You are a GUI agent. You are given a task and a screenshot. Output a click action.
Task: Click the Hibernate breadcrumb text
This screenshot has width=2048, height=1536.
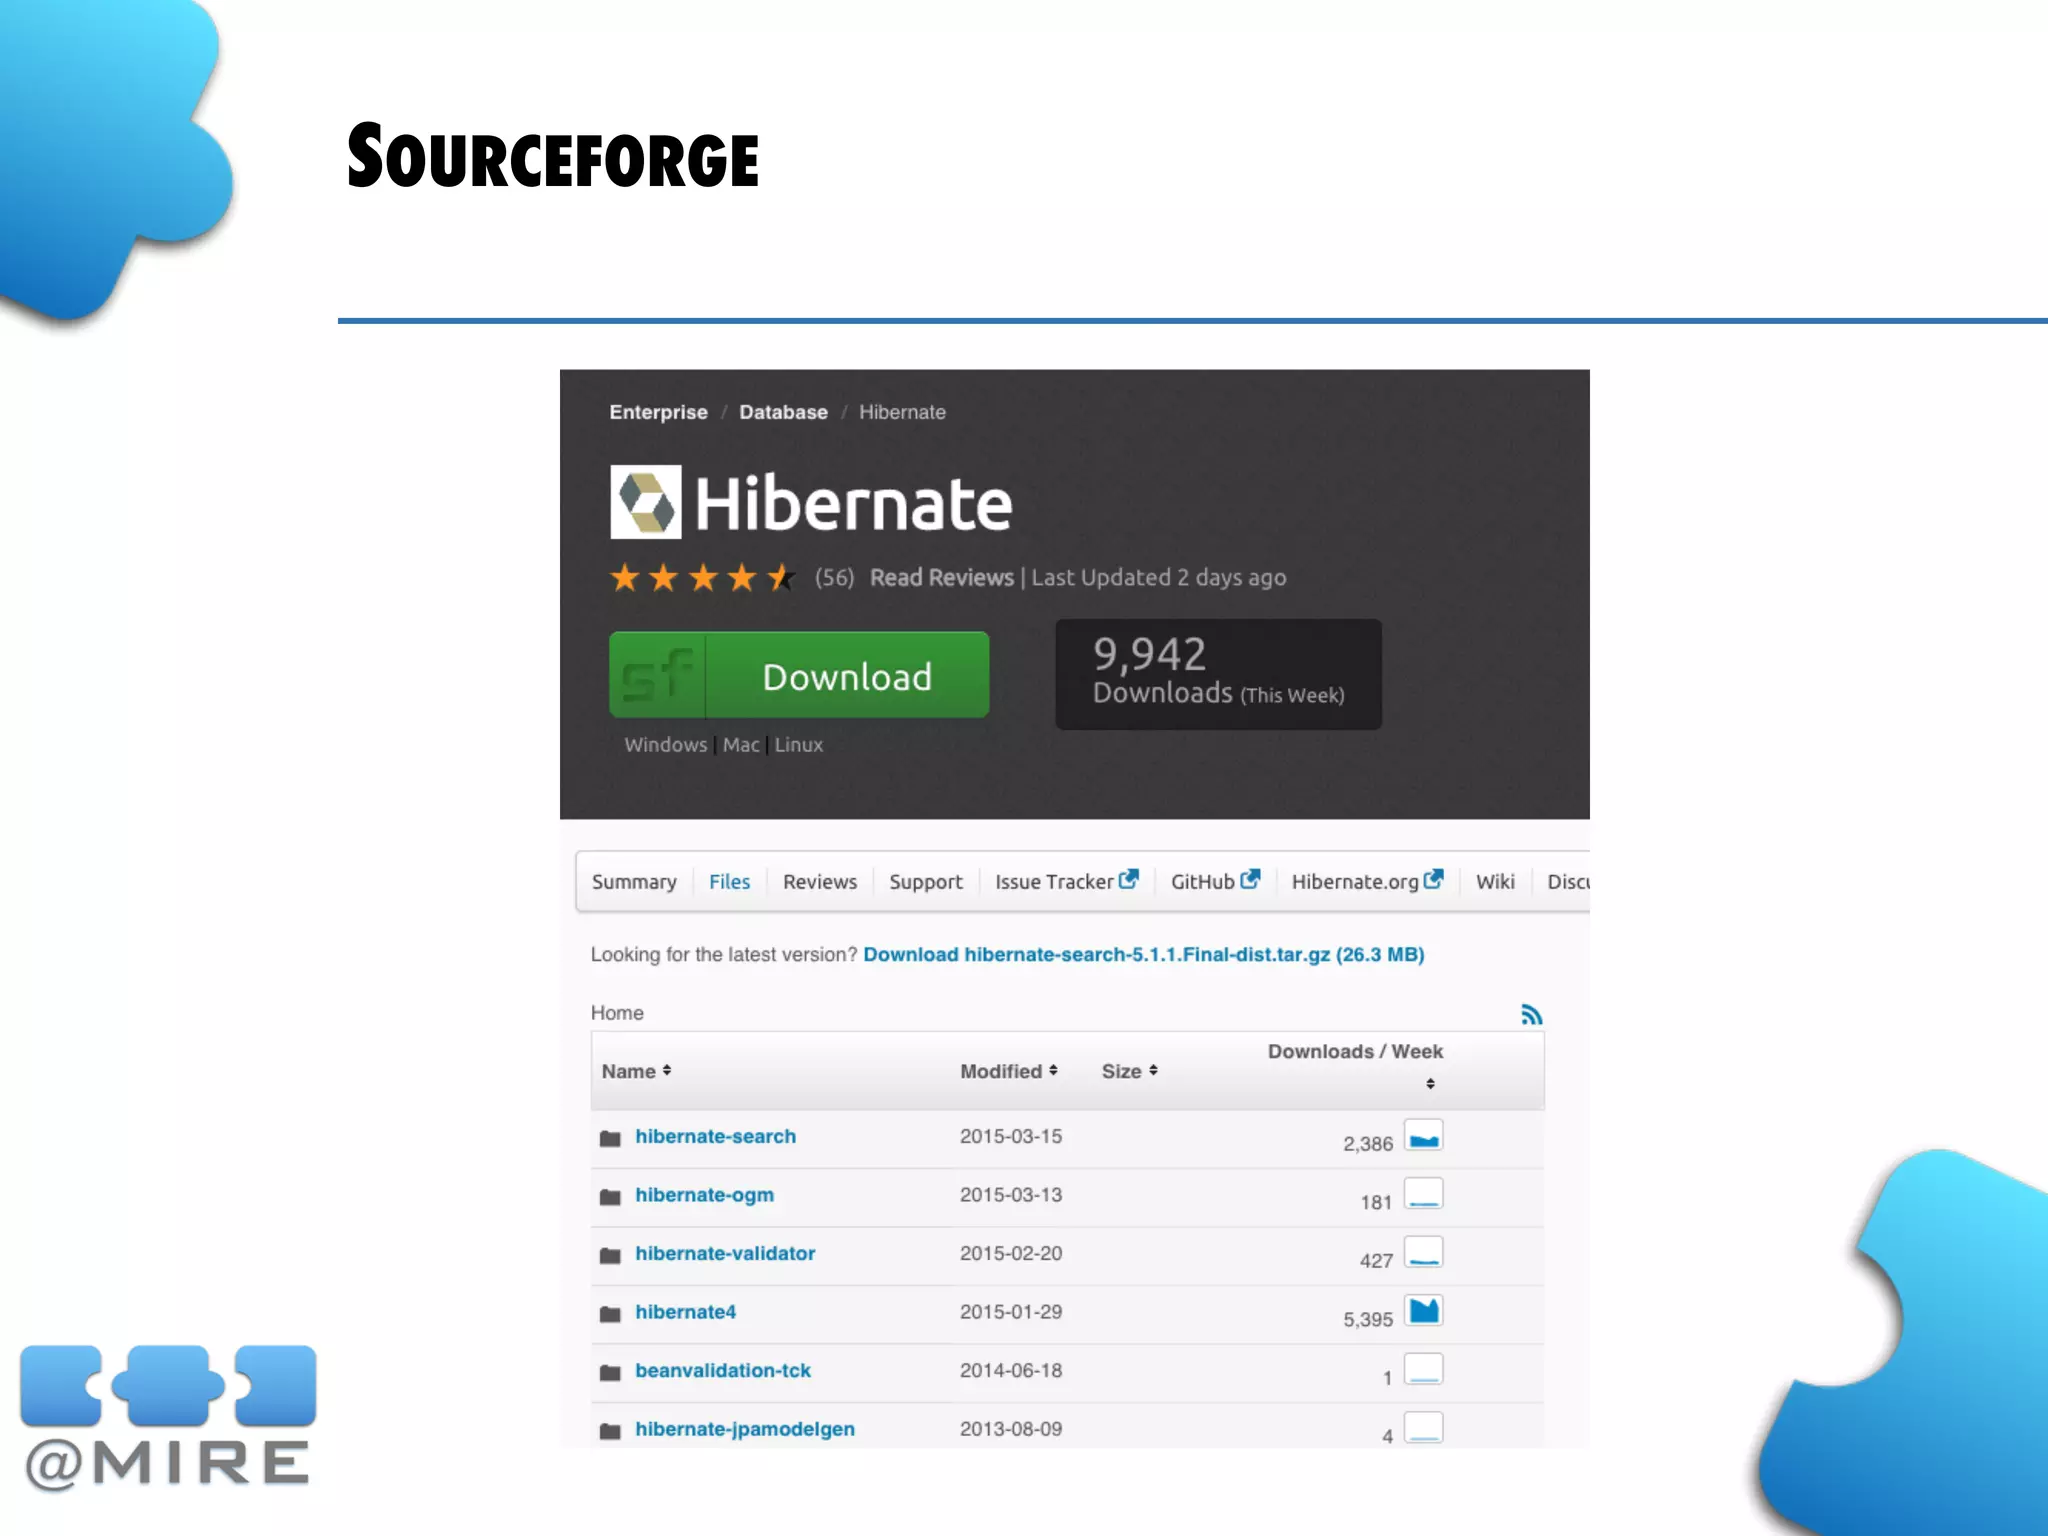(902, 412)
